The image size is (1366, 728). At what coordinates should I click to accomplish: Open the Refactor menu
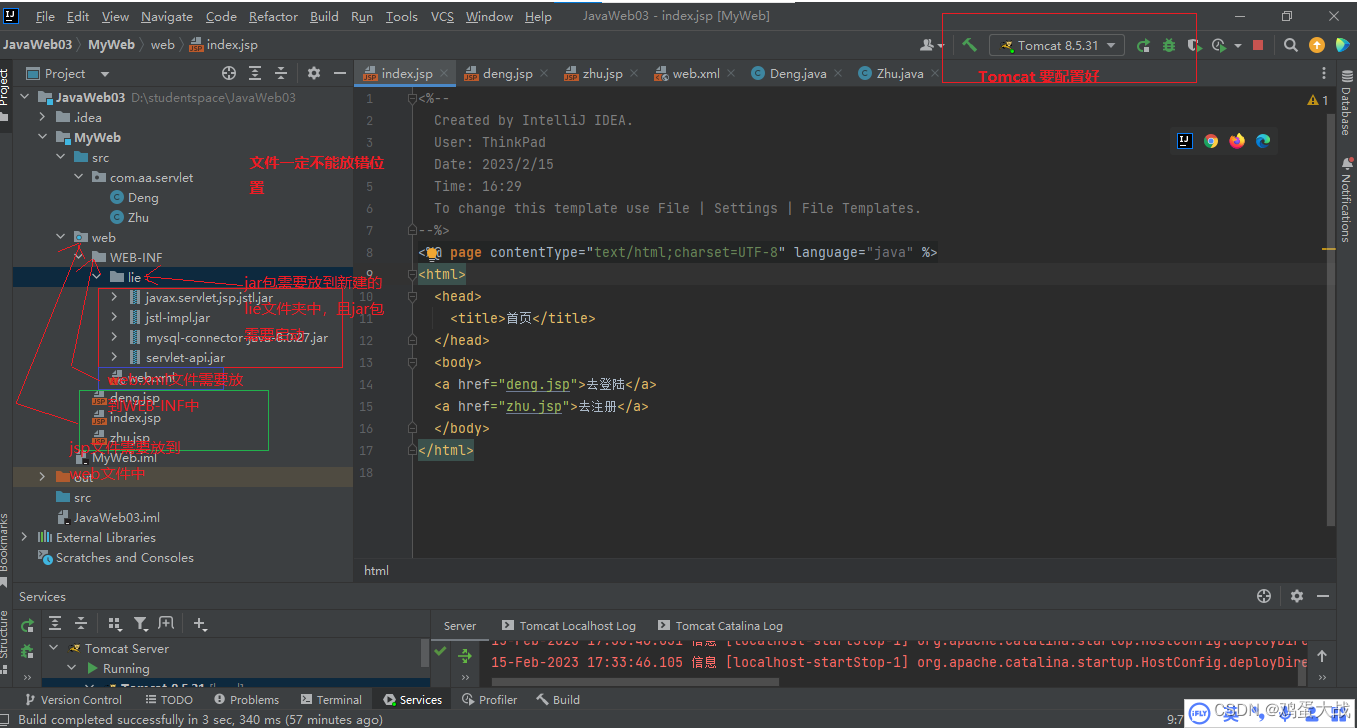[272, 16]
